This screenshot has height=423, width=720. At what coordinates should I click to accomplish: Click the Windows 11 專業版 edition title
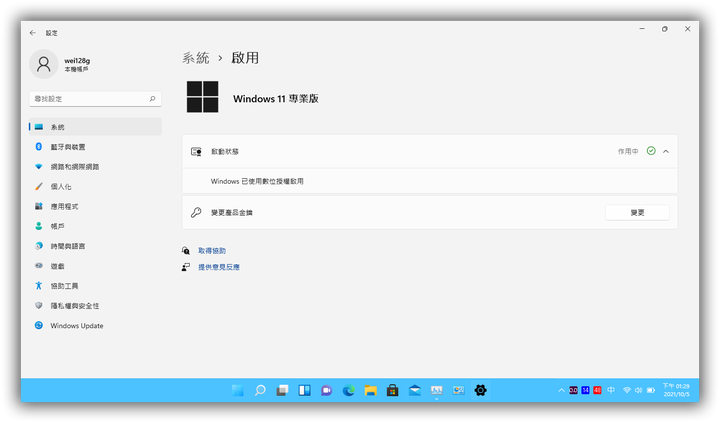pos(276,99)
